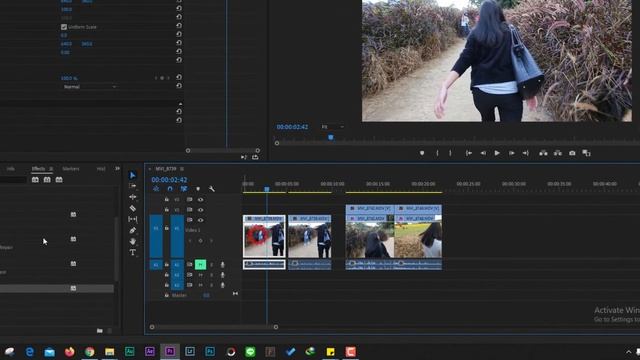
Task: Toggle A1 voice-over record microphone
Action: [222, 265]
